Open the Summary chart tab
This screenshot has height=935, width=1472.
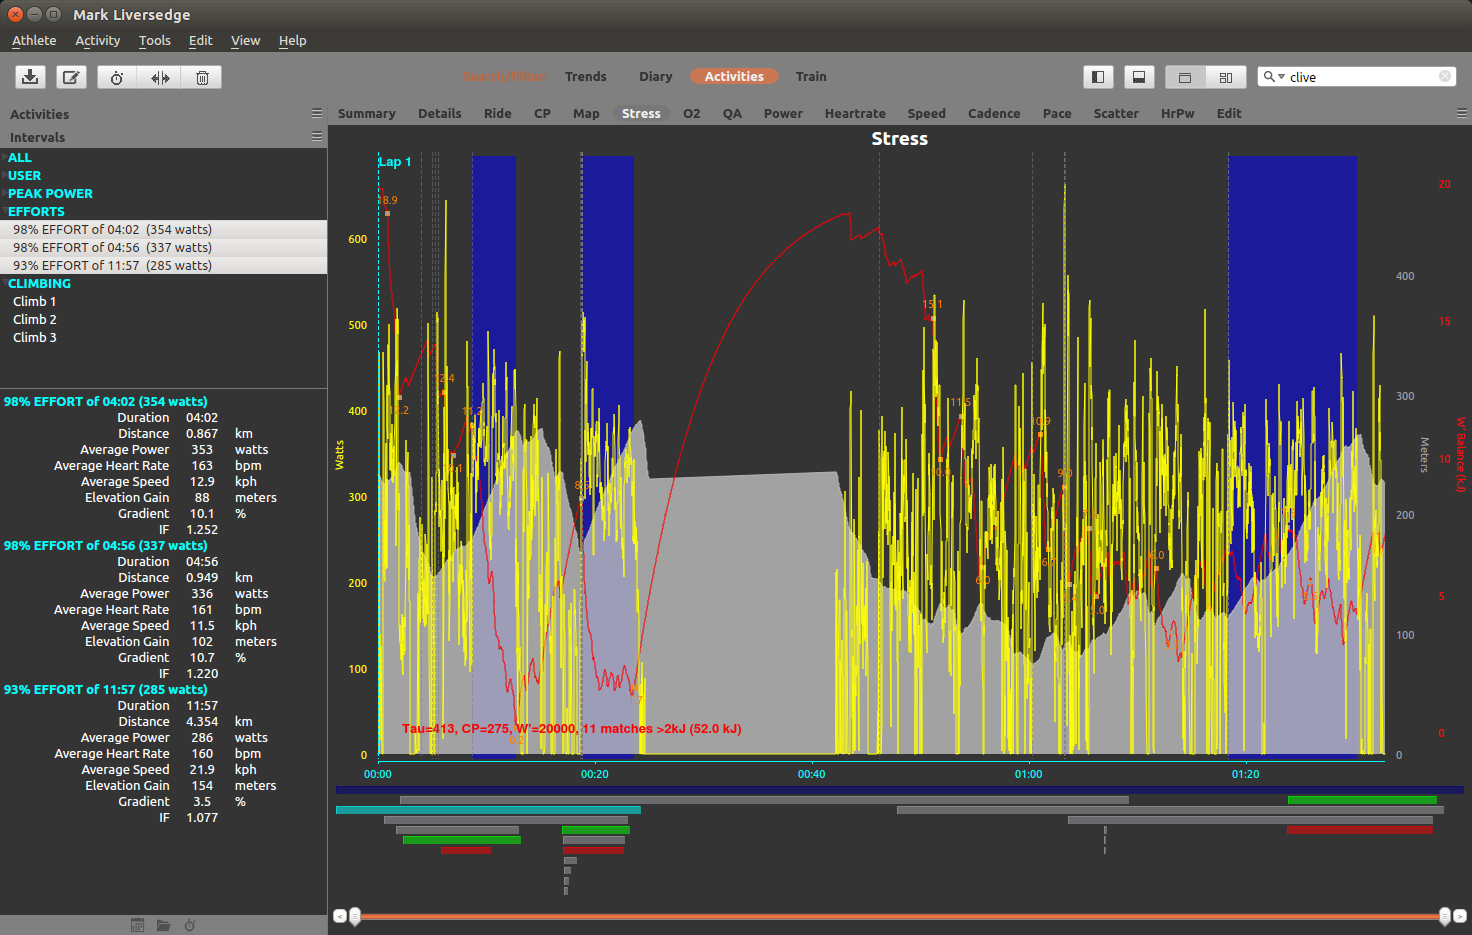[x=367, y=114]
